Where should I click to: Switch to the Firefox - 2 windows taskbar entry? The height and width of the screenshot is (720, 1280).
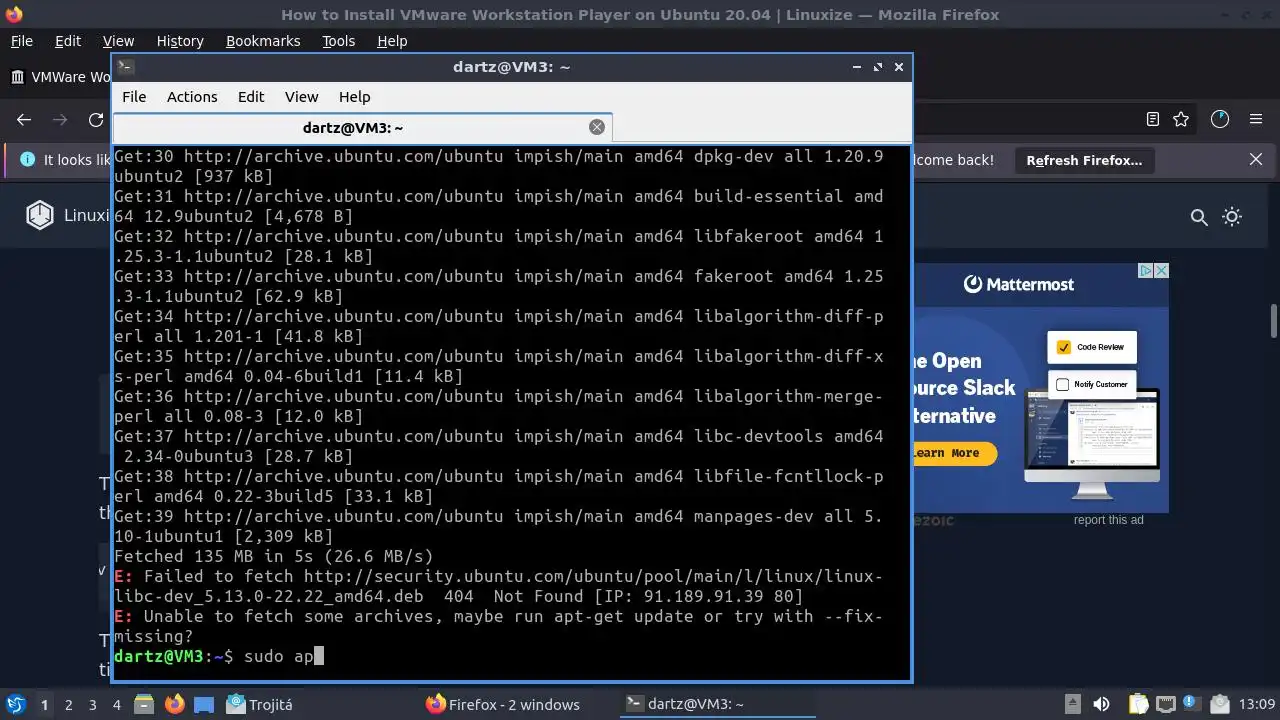(503, 705)
